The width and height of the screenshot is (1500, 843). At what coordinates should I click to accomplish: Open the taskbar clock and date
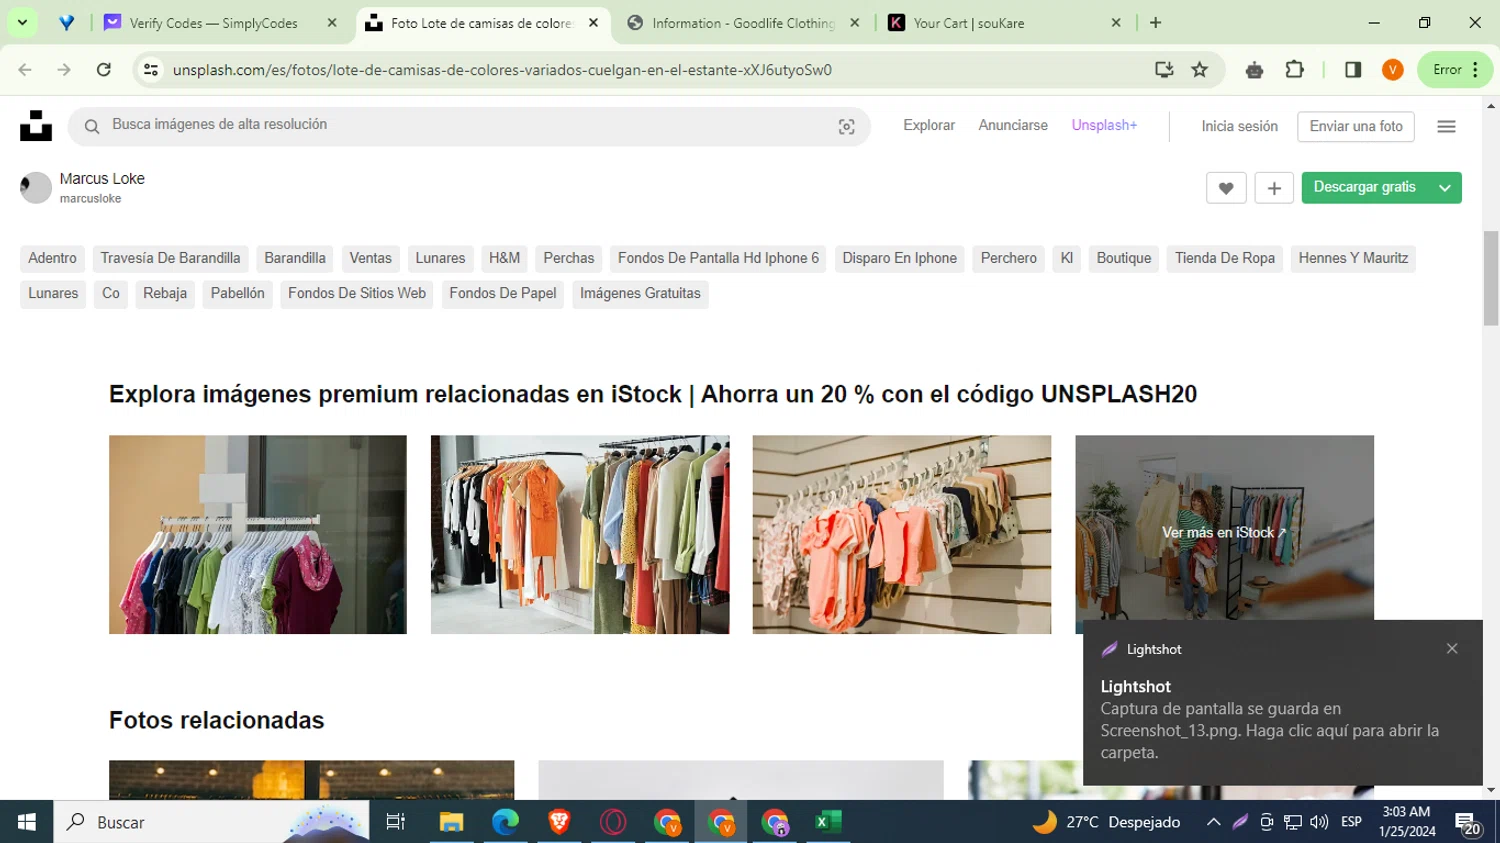pos(1406,822)
